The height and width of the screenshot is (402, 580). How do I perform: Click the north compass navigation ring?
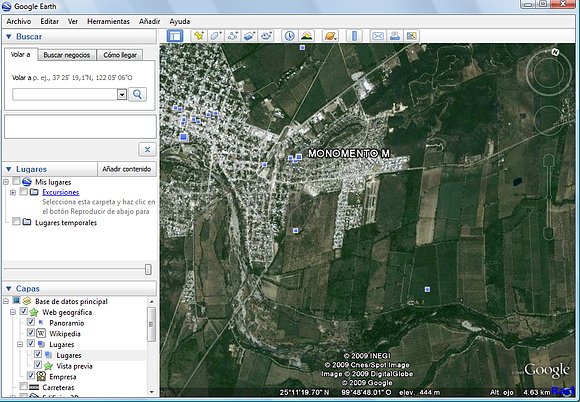click(x=549, y=72)
